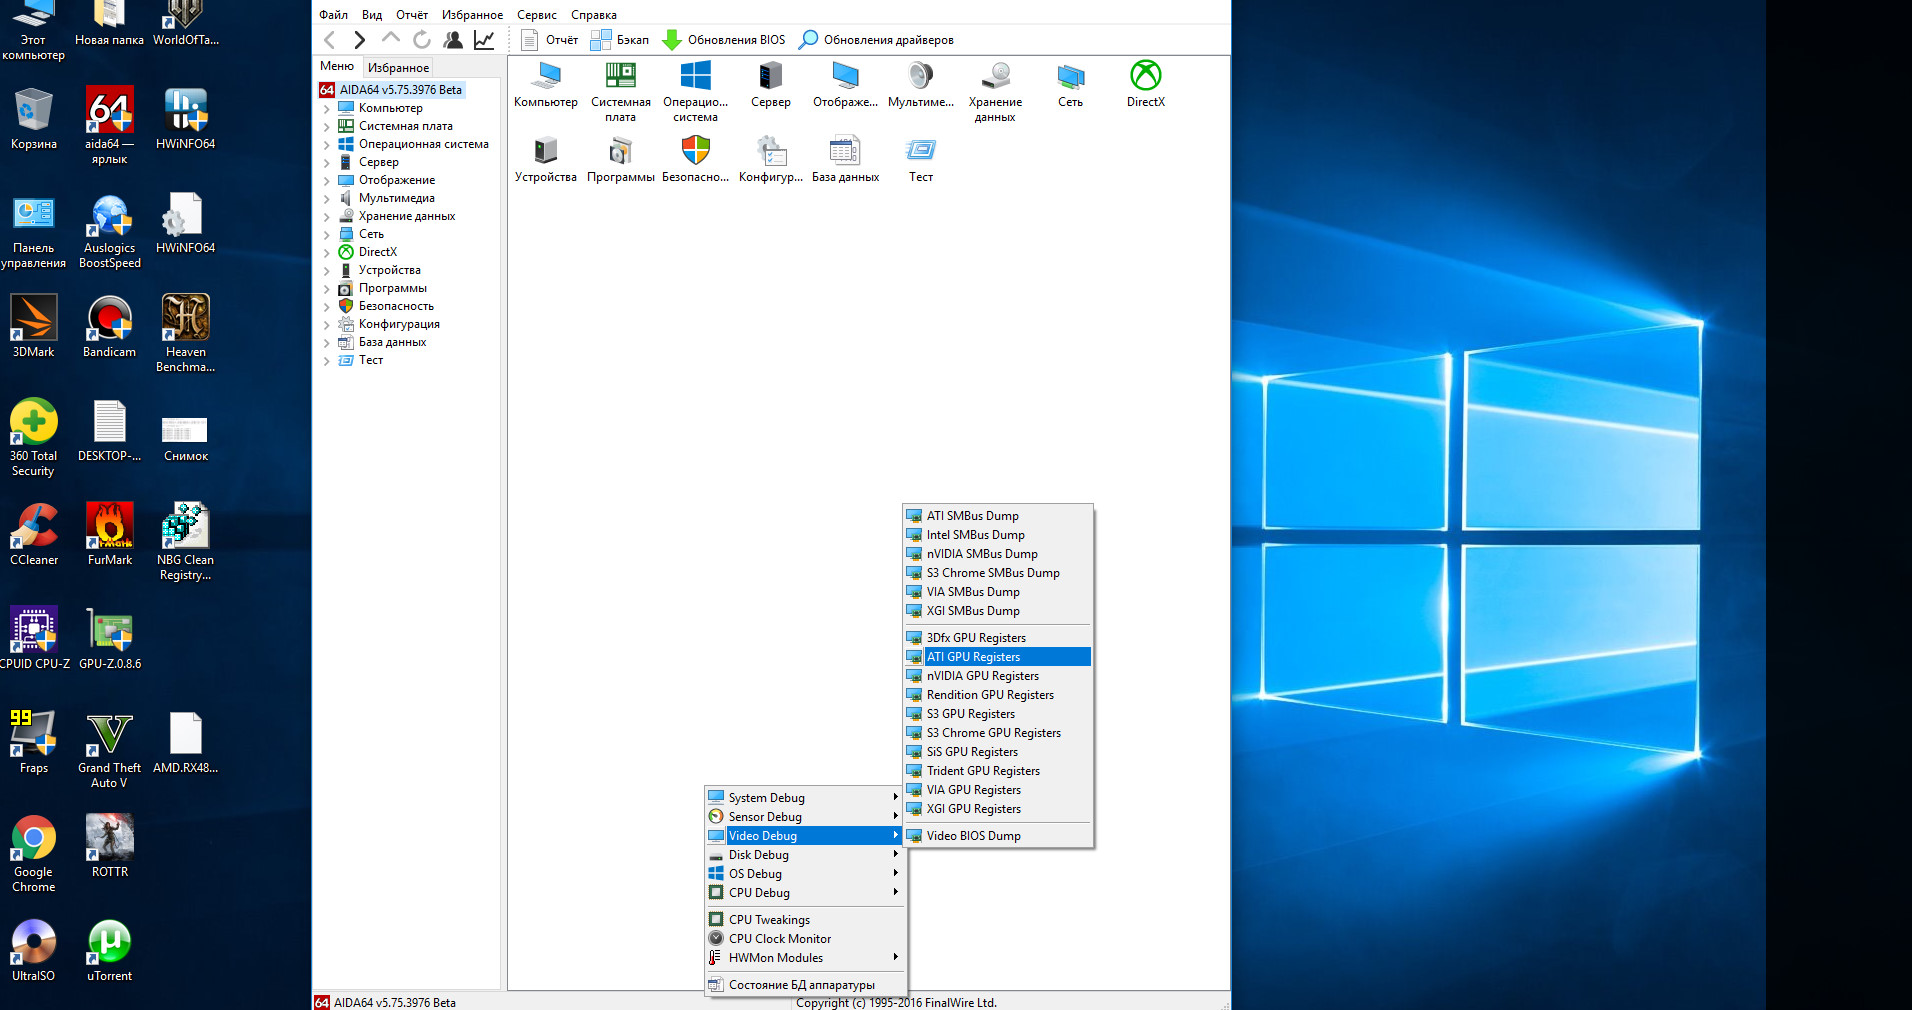This screenshot has width=1912, height=1010.
Task: Expand the Хранение данных tree node
Action: (x=327, y=217)
